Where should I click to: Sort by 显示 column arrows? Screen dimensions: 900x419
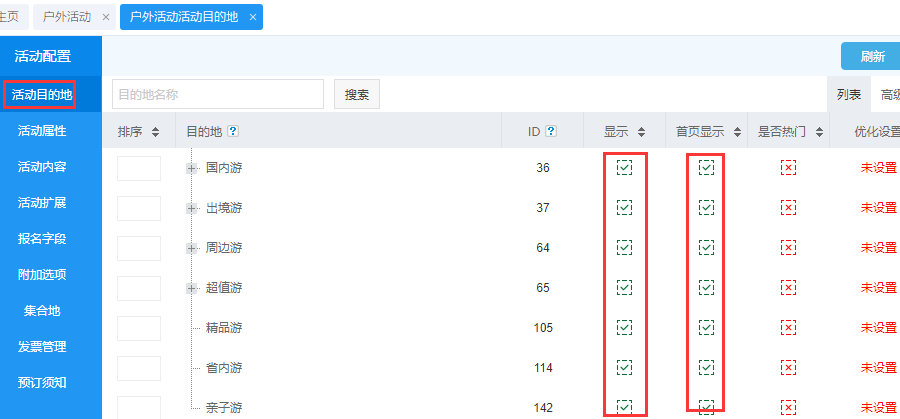coord(640,132)
